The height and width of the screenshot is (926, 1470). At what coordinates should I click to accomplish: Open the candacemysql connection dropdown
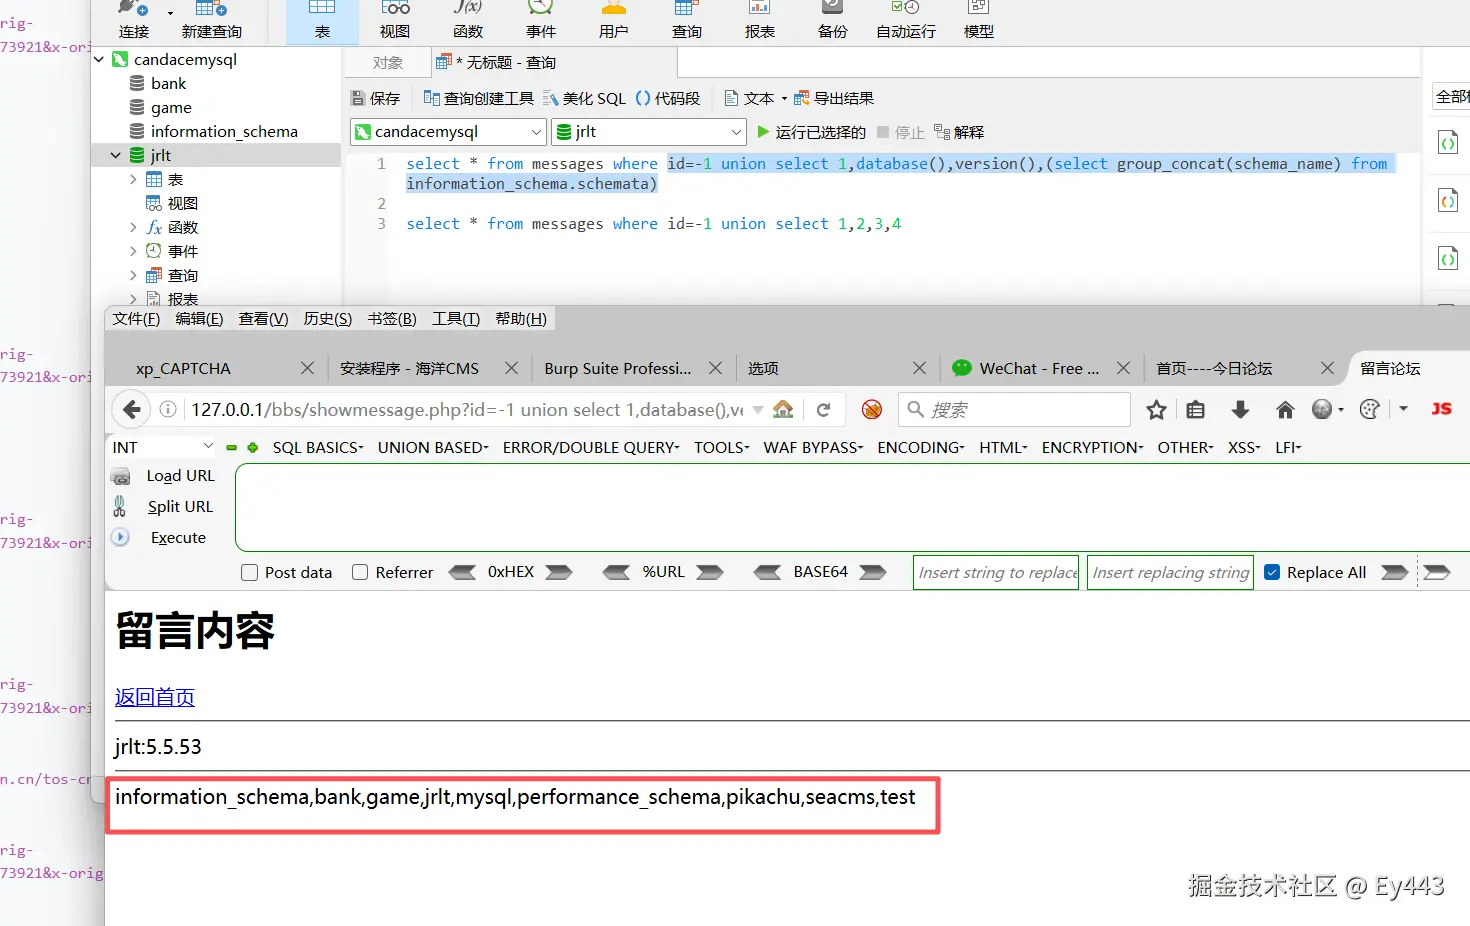448,132
